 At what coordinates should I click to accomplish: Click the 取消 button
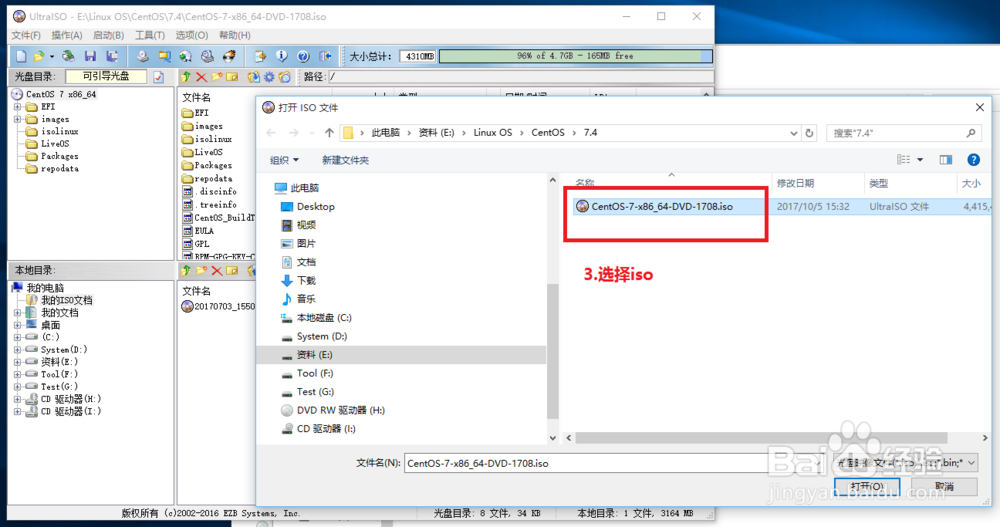click(x=945, y=487)
